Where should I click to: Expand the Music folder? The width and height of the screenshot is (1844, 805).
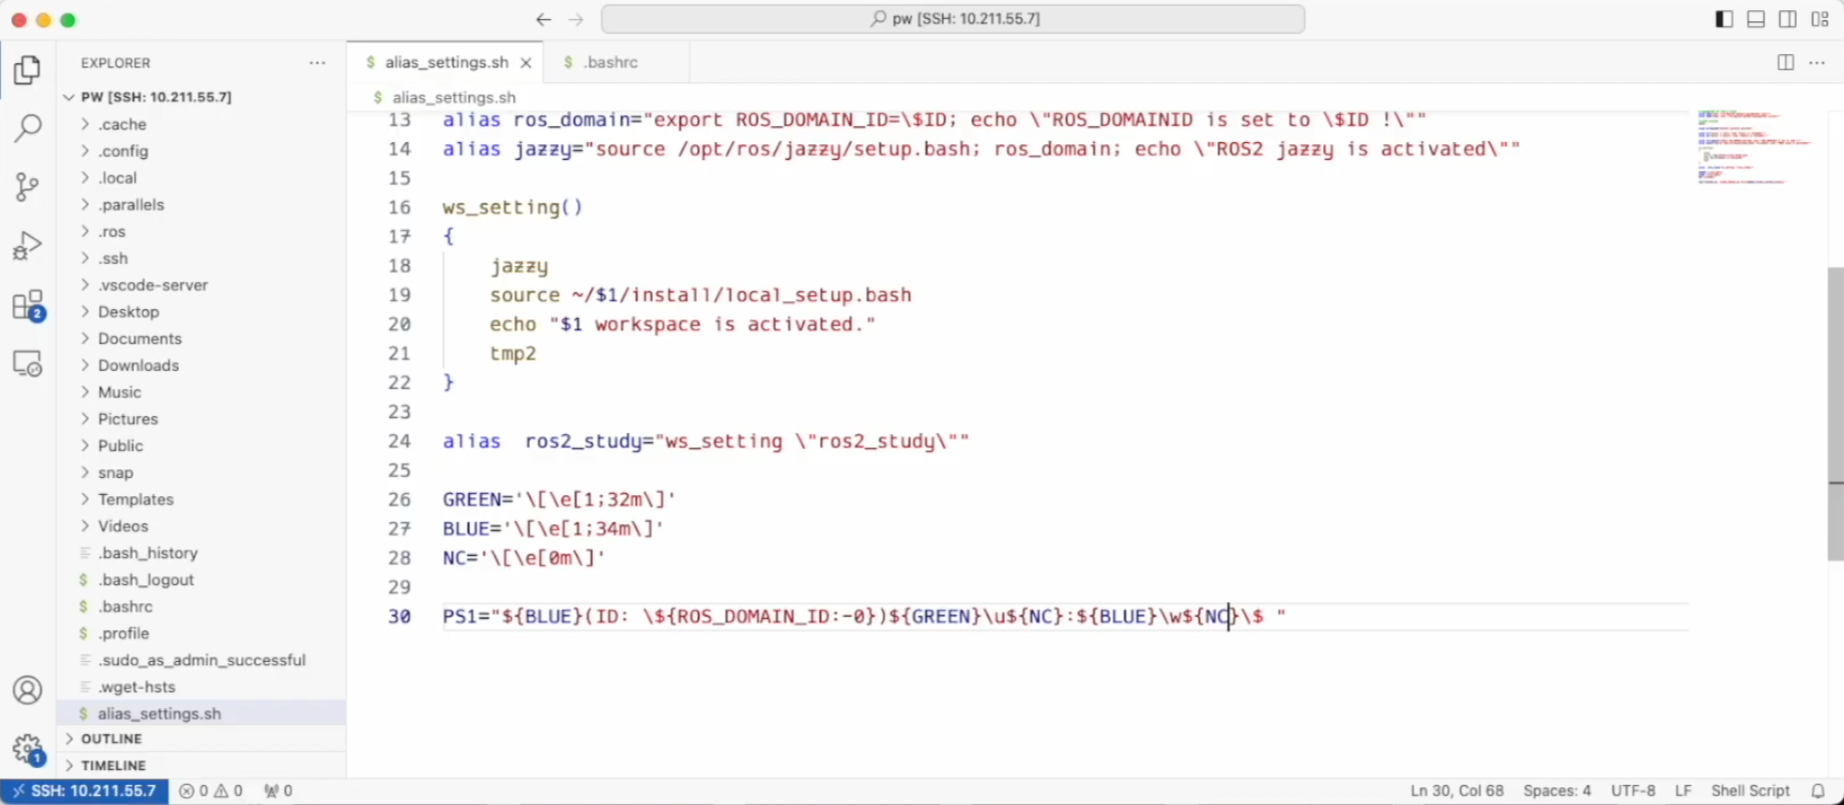pos(201,392)
